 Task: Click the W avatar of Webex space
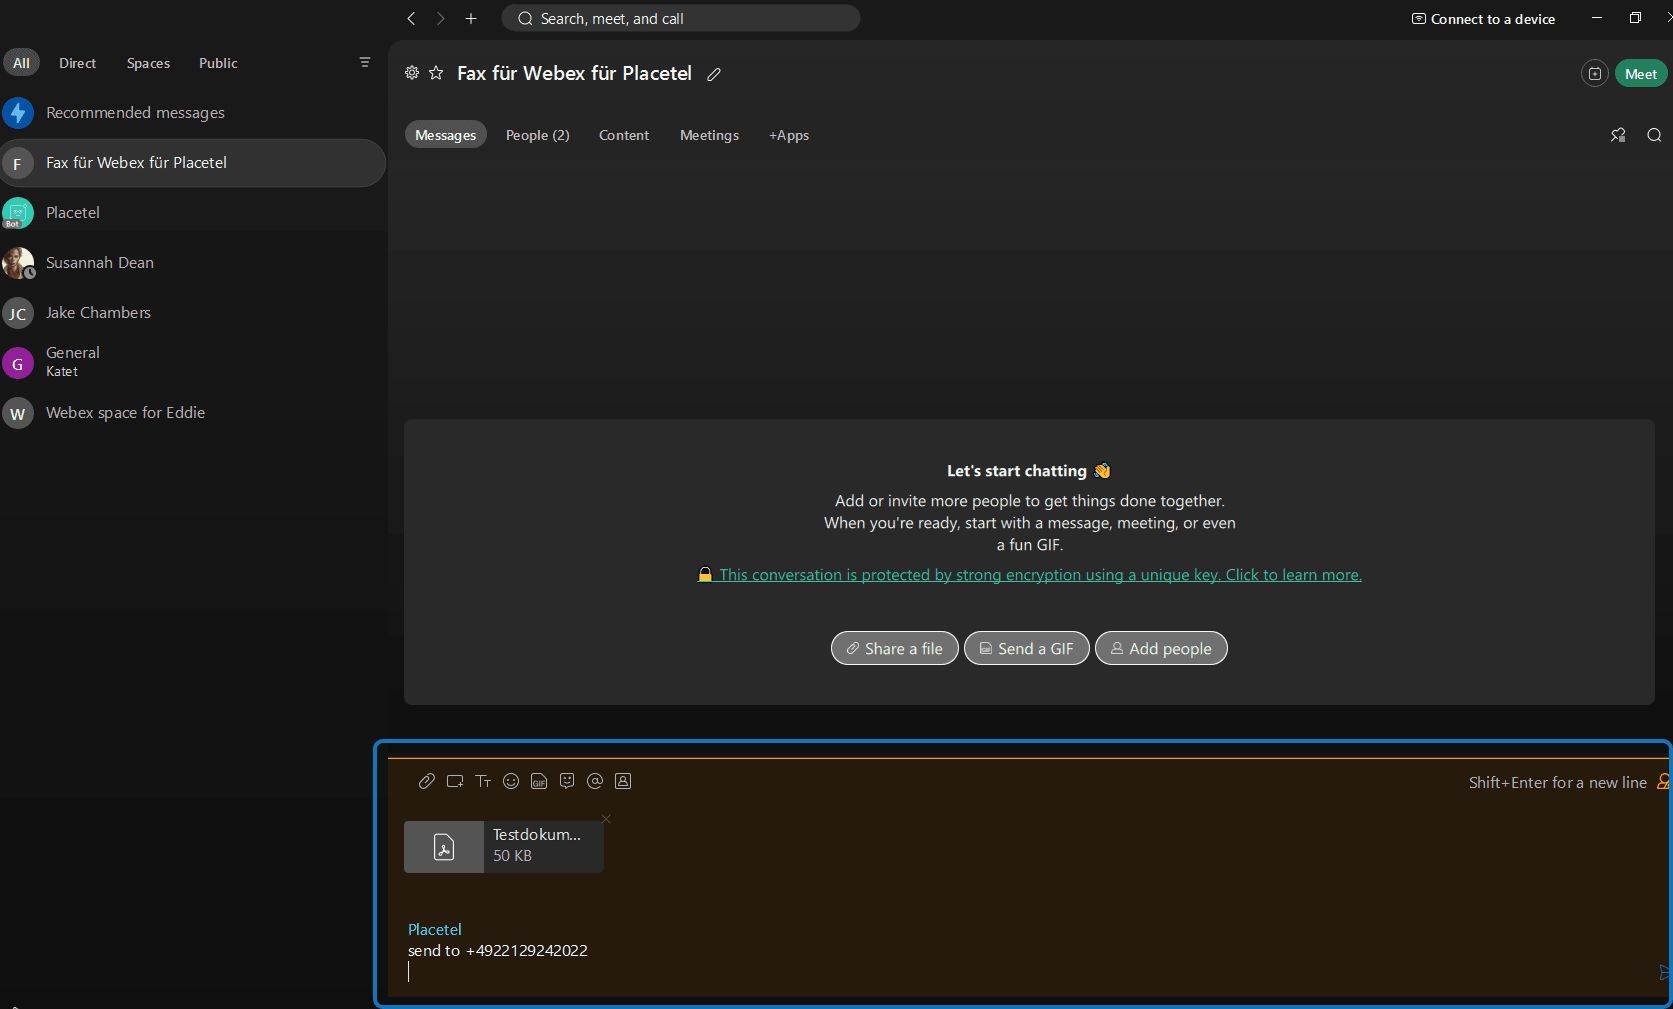[18, 413]
